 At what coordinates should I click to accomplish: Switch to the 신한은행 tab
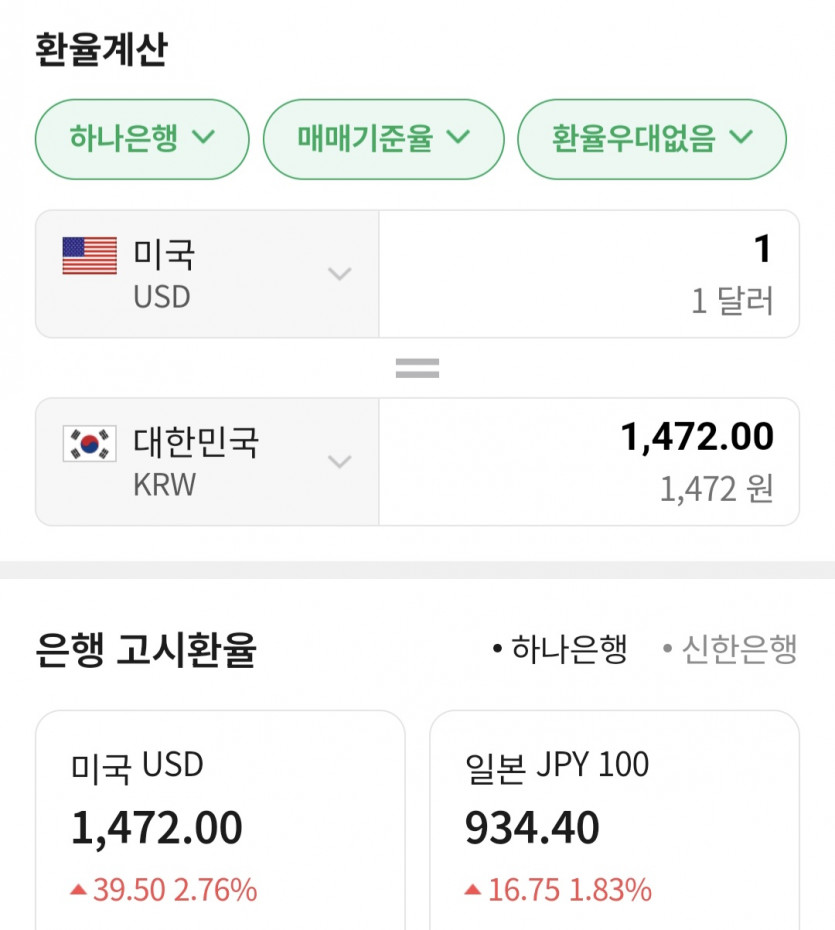tap(730, 650)
